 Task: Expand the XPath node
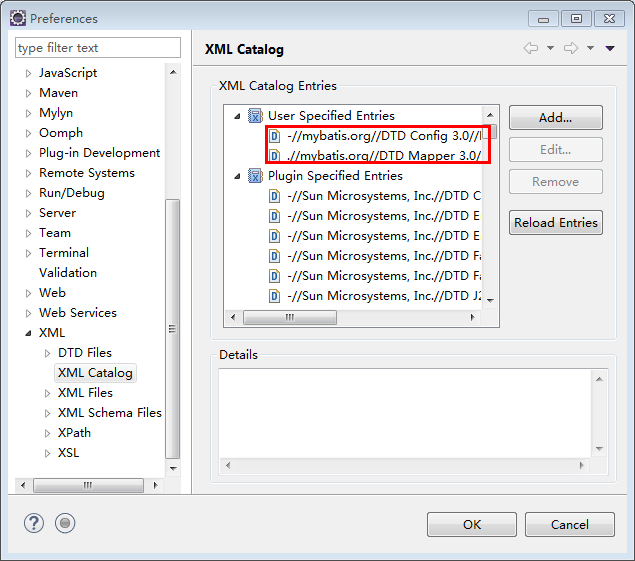pos(47,433)
